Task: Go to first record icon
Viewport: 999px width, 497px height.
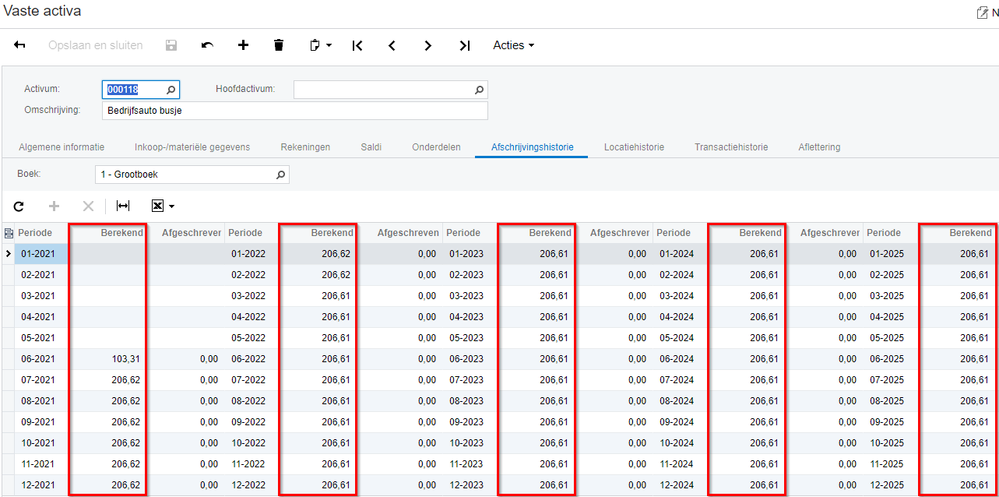Action: (x=357, y=45)
